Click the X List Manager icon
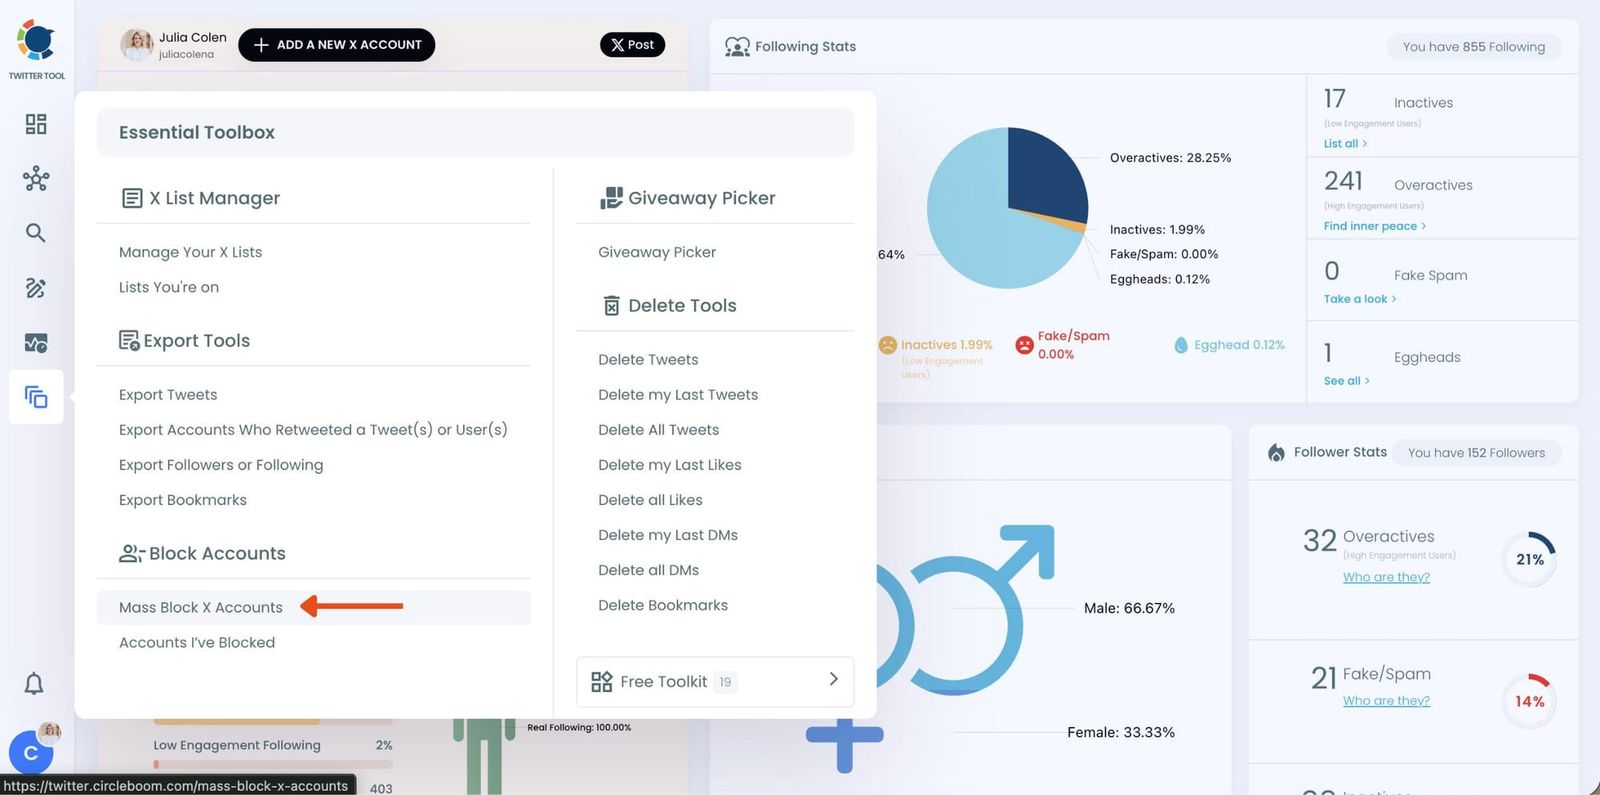 pos(132,198)
